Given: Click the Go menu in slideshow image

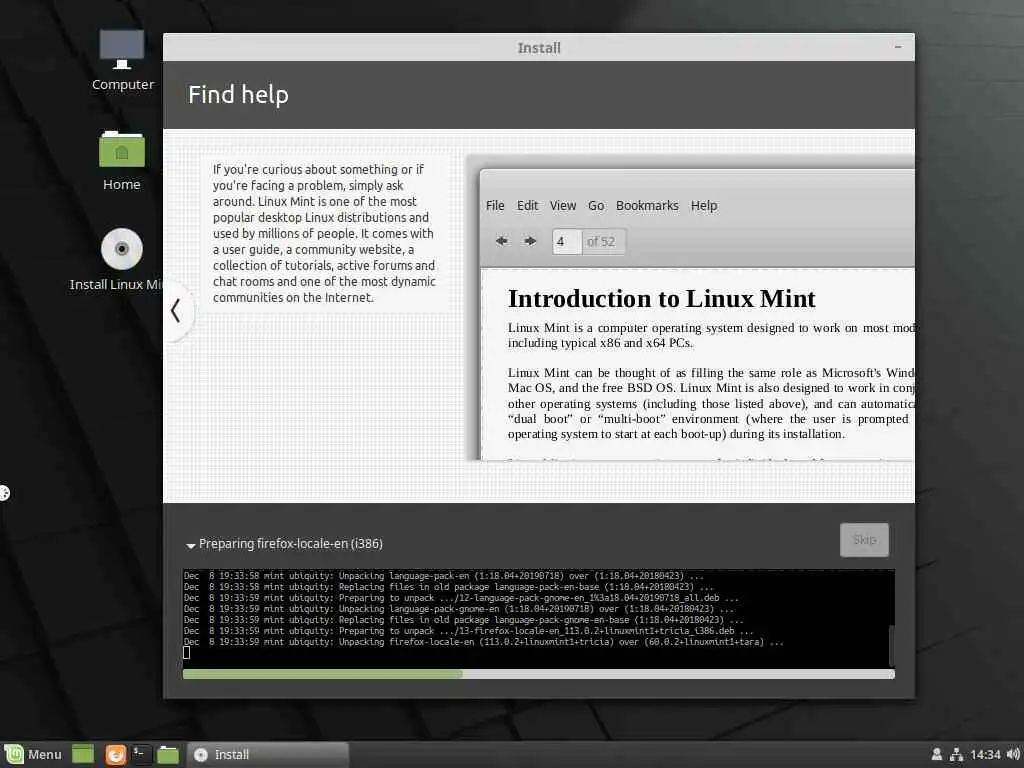Looking at the screenshot, I should 596,206.
